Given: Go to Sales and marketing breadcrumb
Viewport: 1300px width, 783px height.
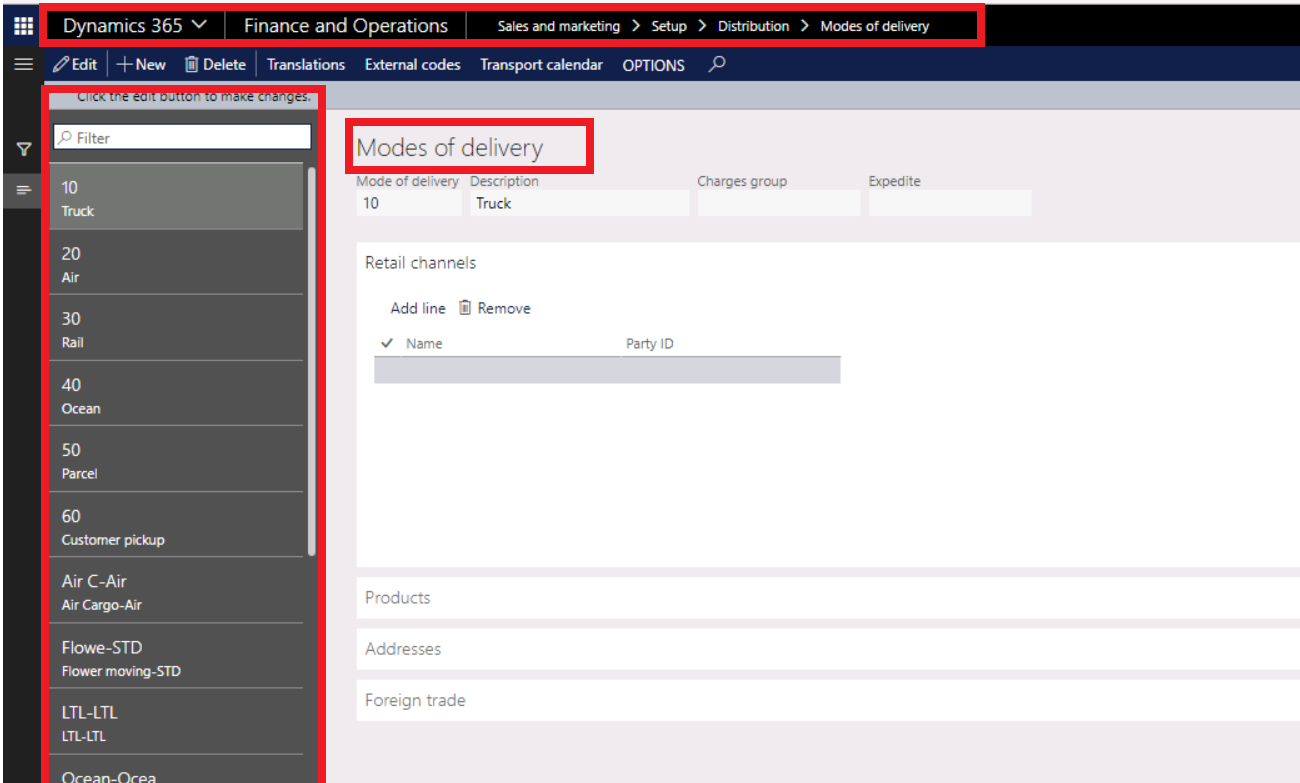Looking at the screenshot, I should tap(559, 26).
